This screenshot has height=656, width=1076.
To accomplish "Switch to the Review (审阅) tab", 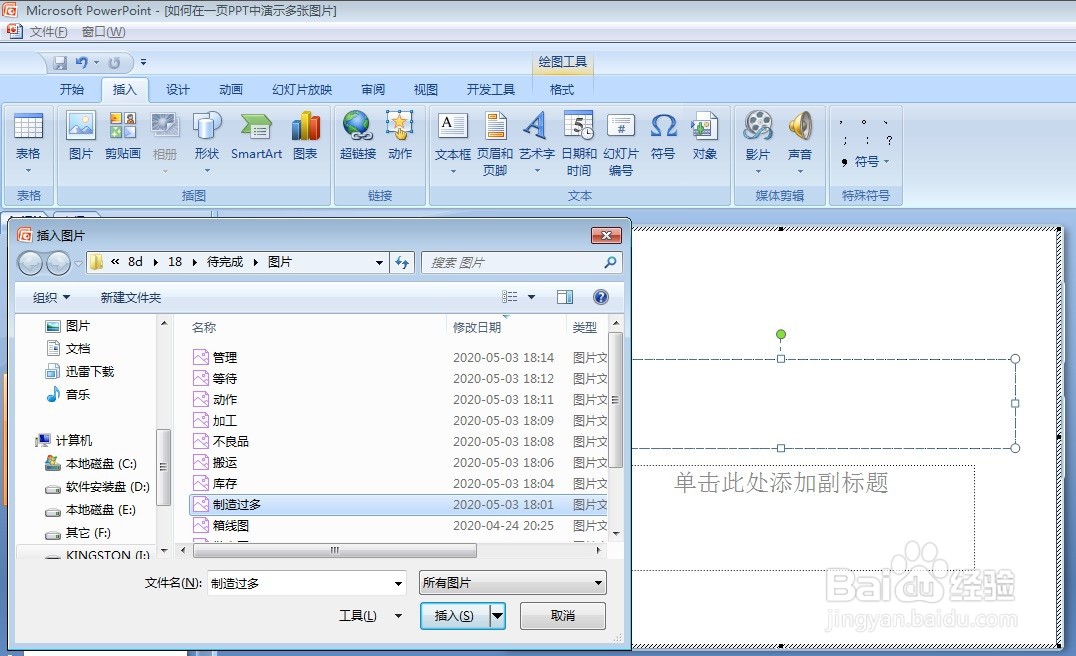I will coord(373,89).
